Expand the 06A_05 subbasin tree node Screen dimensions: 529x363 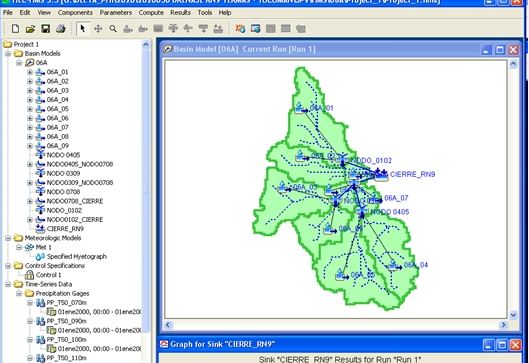30,109
